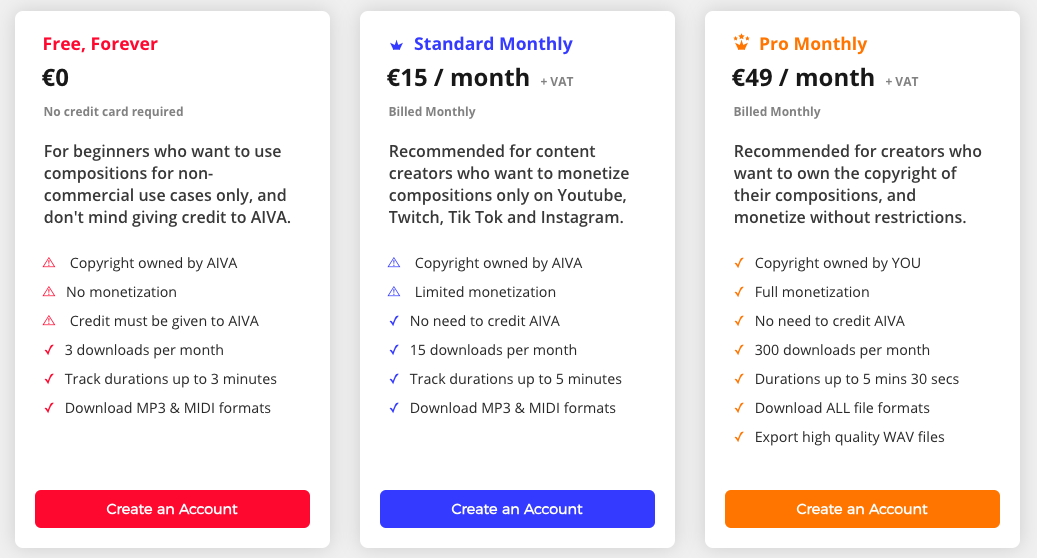Screen dimensions: 1037x558
Task: Click orange checkmark beside "Full monetization"
Action: pos(739,292)
